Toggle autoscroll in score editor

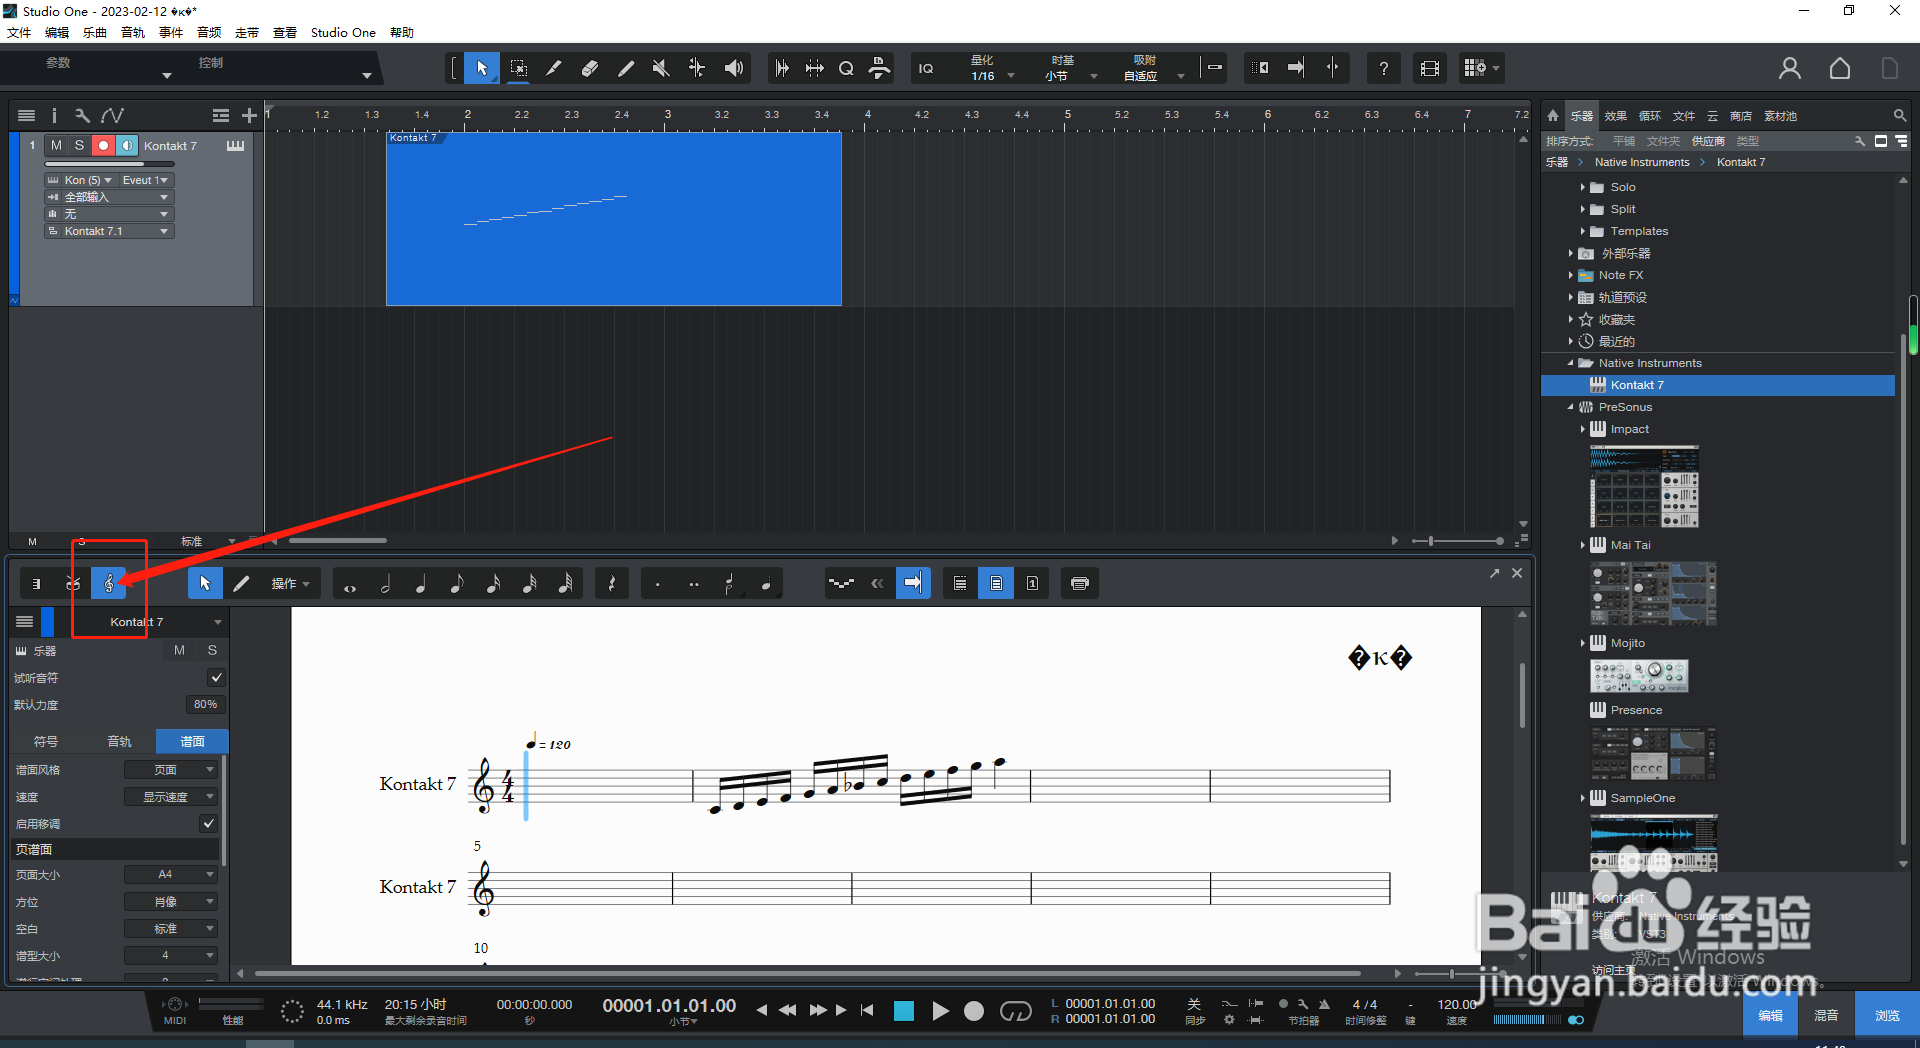[x=913, y=584]
